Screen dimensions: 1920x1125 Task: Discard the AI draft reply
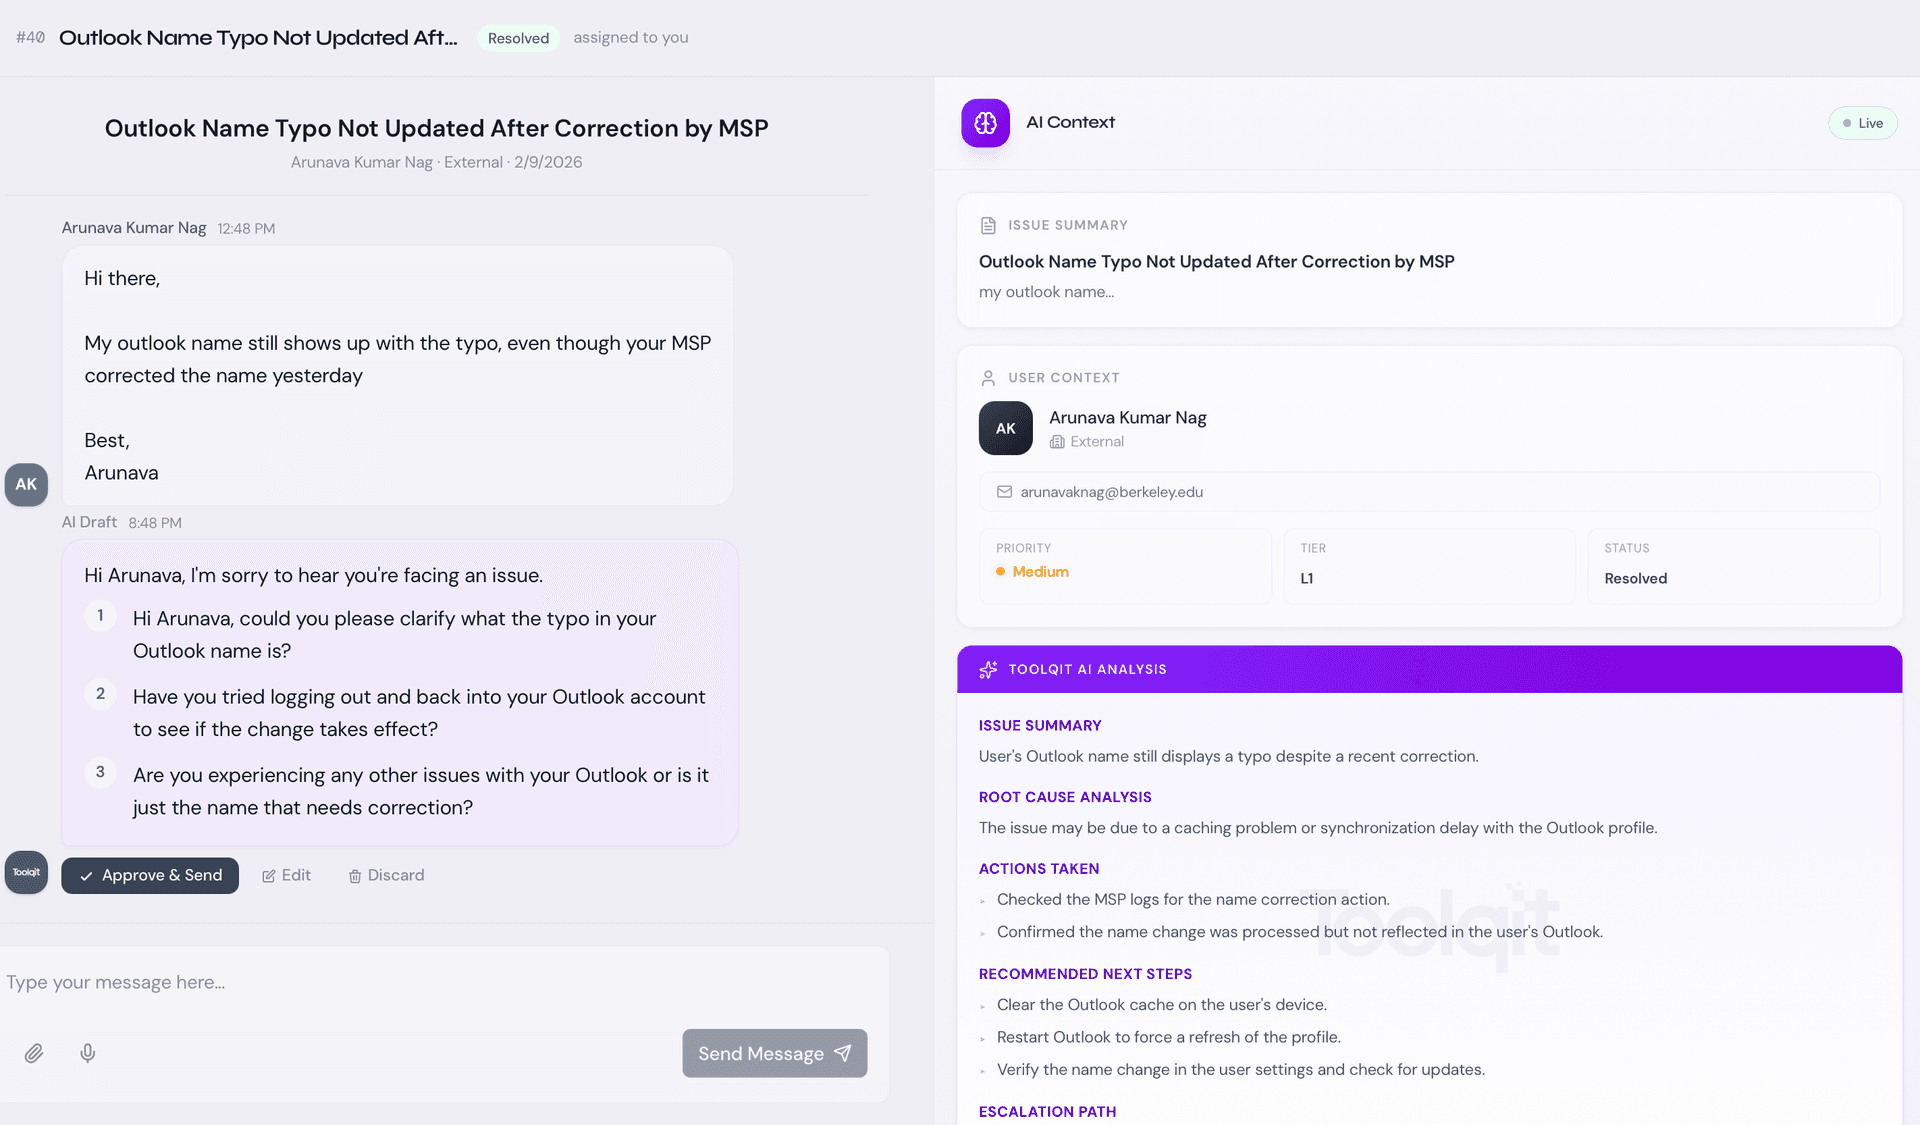coord(386,876)
